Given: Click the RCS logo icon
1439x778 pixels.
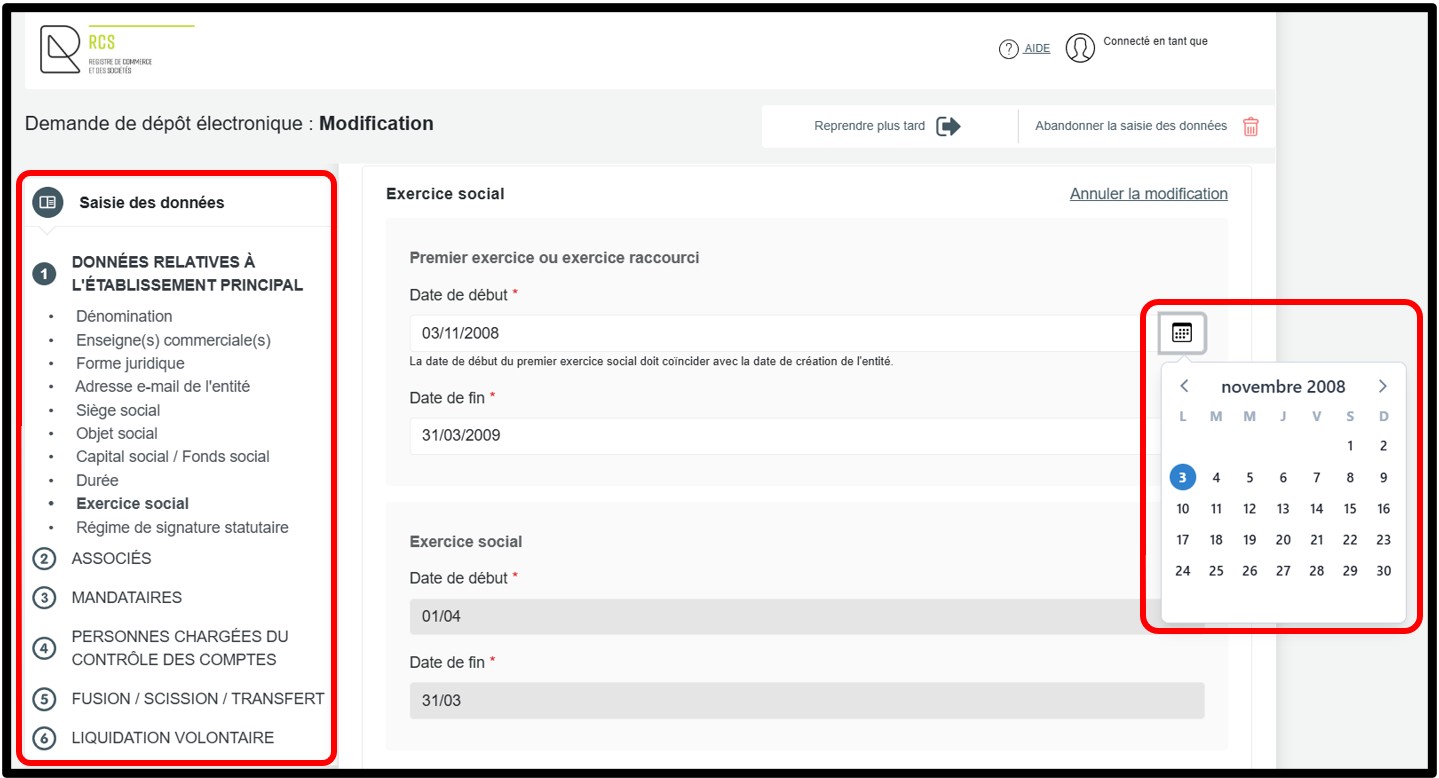Looking at the screenshot, I should pyautogui.click(x=60, y=51).
